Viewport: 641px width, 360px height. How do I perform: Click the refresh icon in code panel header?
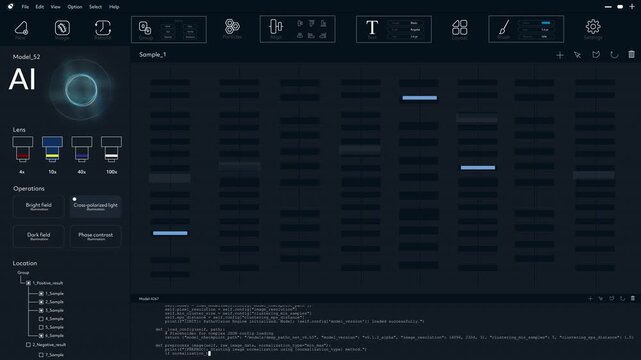[622, 299]
